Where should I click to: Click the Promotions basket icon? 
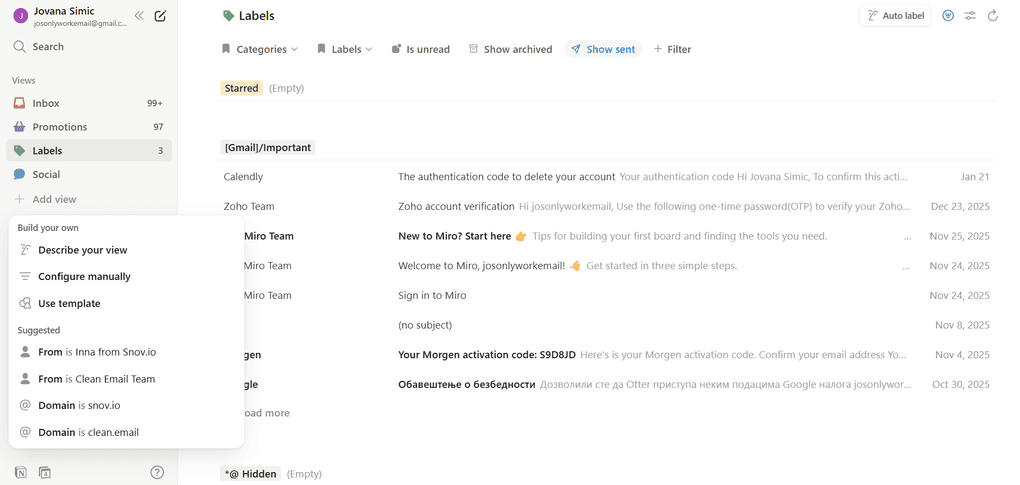pyautogui.click(x=20, y=127)
